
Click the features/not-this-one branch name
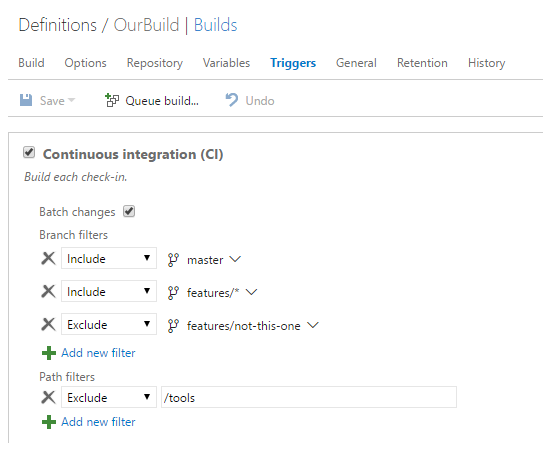(x=244, y=326)
